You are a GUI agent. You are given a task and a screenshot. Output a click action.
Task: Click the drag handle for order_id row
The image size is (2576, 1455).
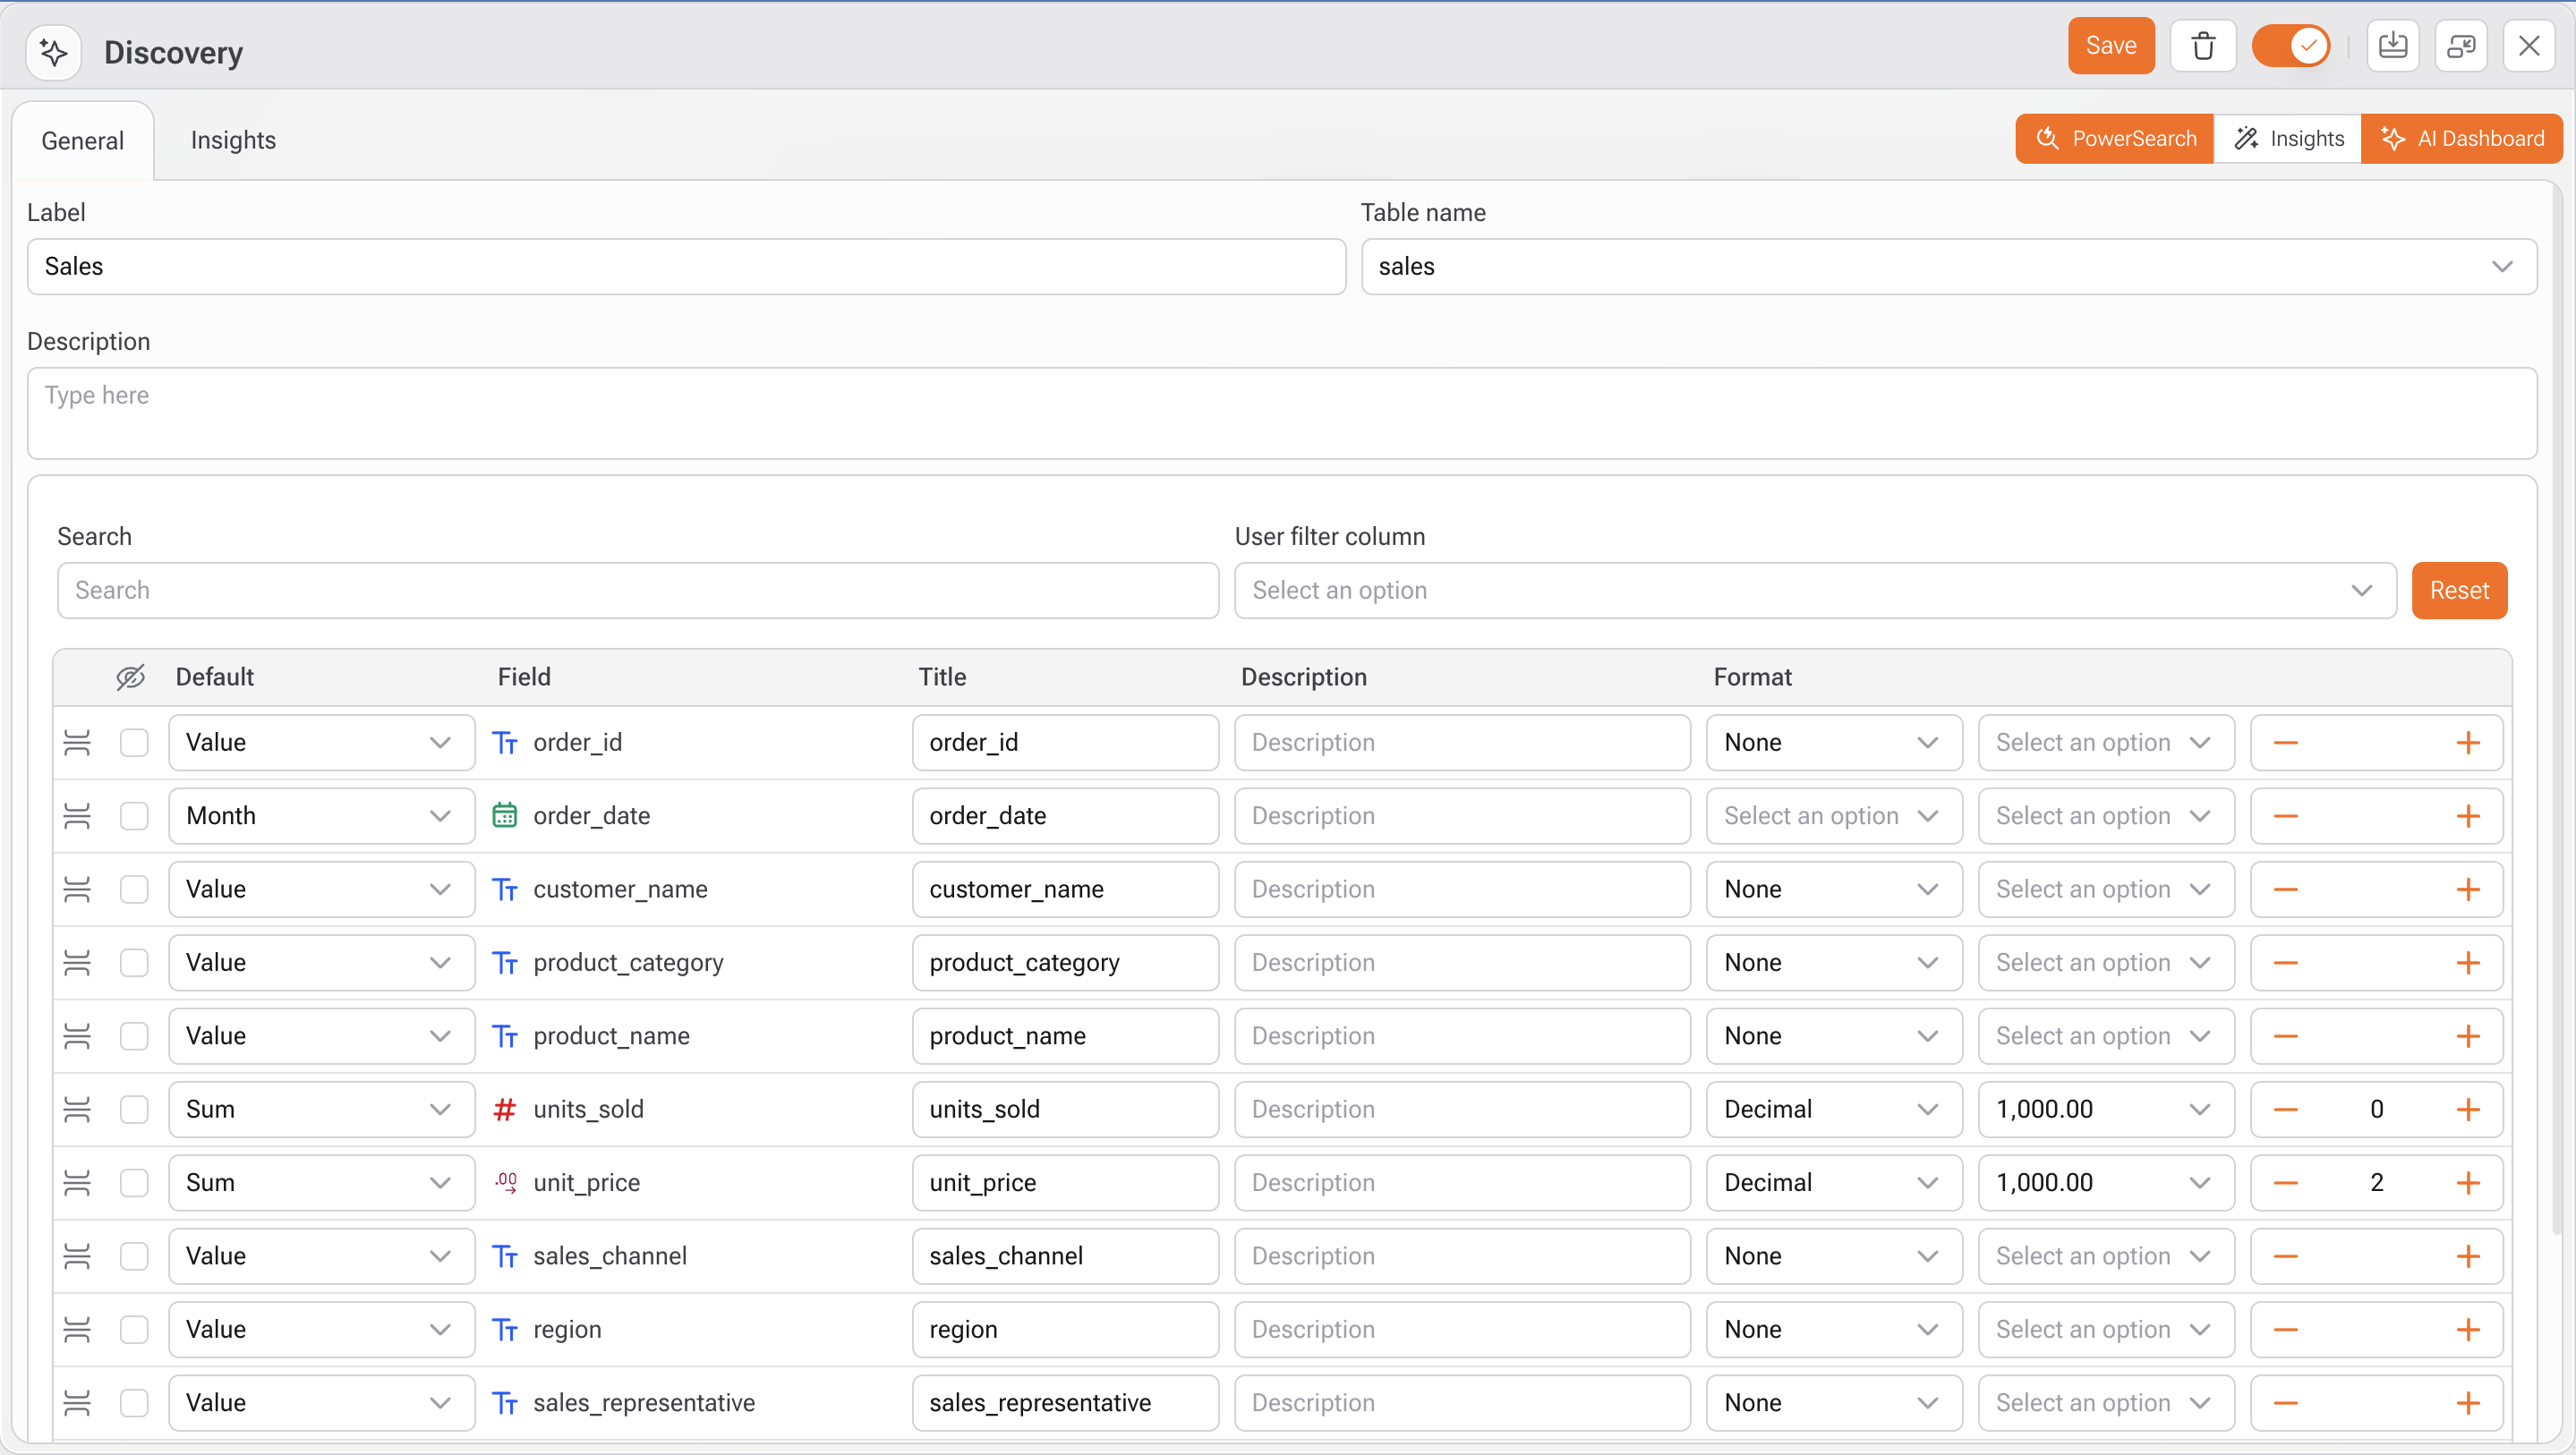click(x=77, y=742)
